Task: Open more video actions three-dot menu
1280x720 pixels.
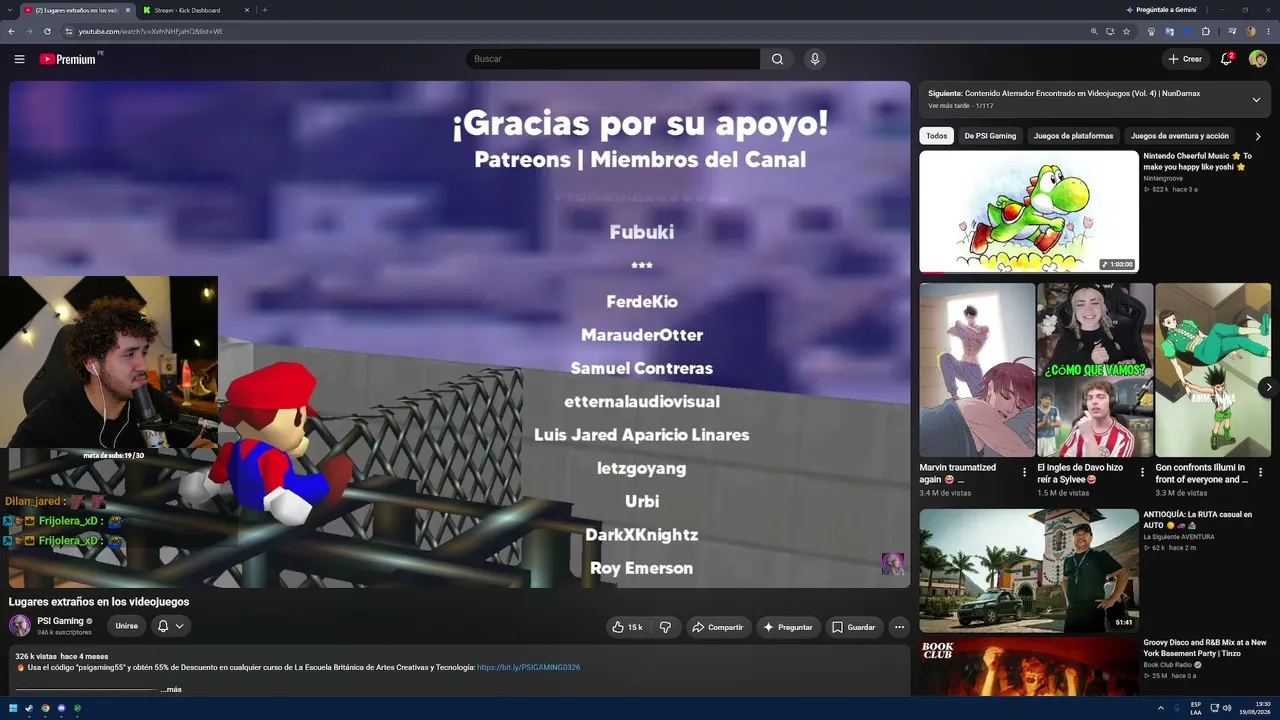Action: click(899, 627)
